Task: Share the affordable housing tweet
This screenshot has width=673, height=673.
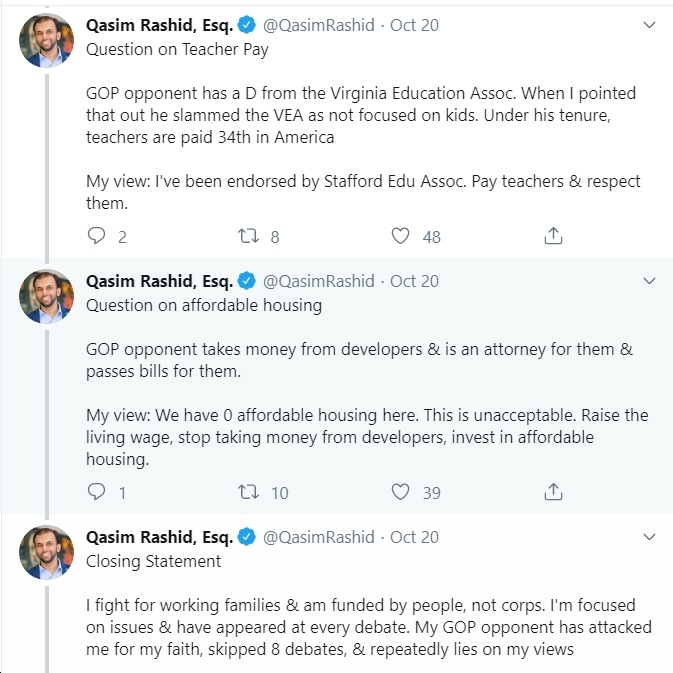Action: (553, 492)
